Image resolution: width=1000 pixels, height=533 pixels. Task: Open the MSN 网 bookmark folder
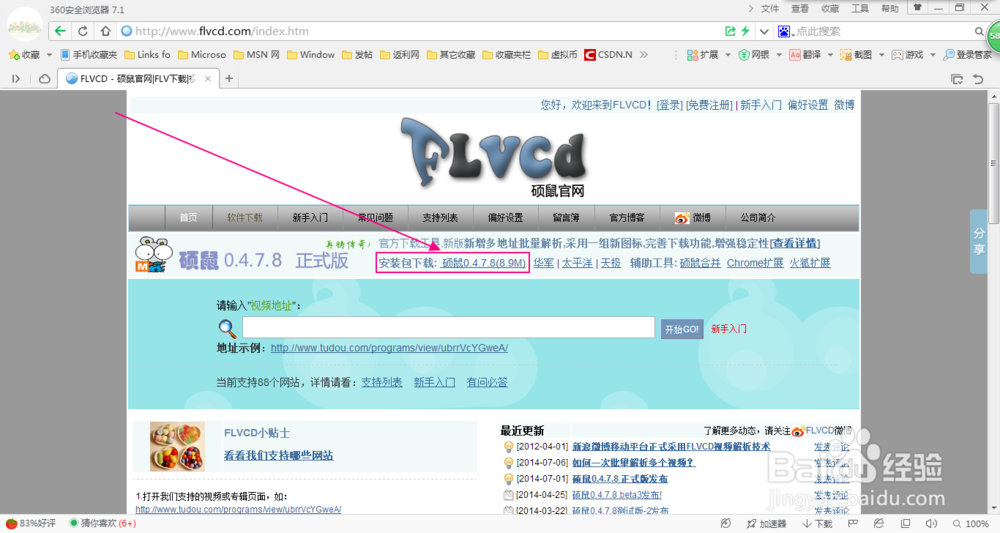point(256,55)
